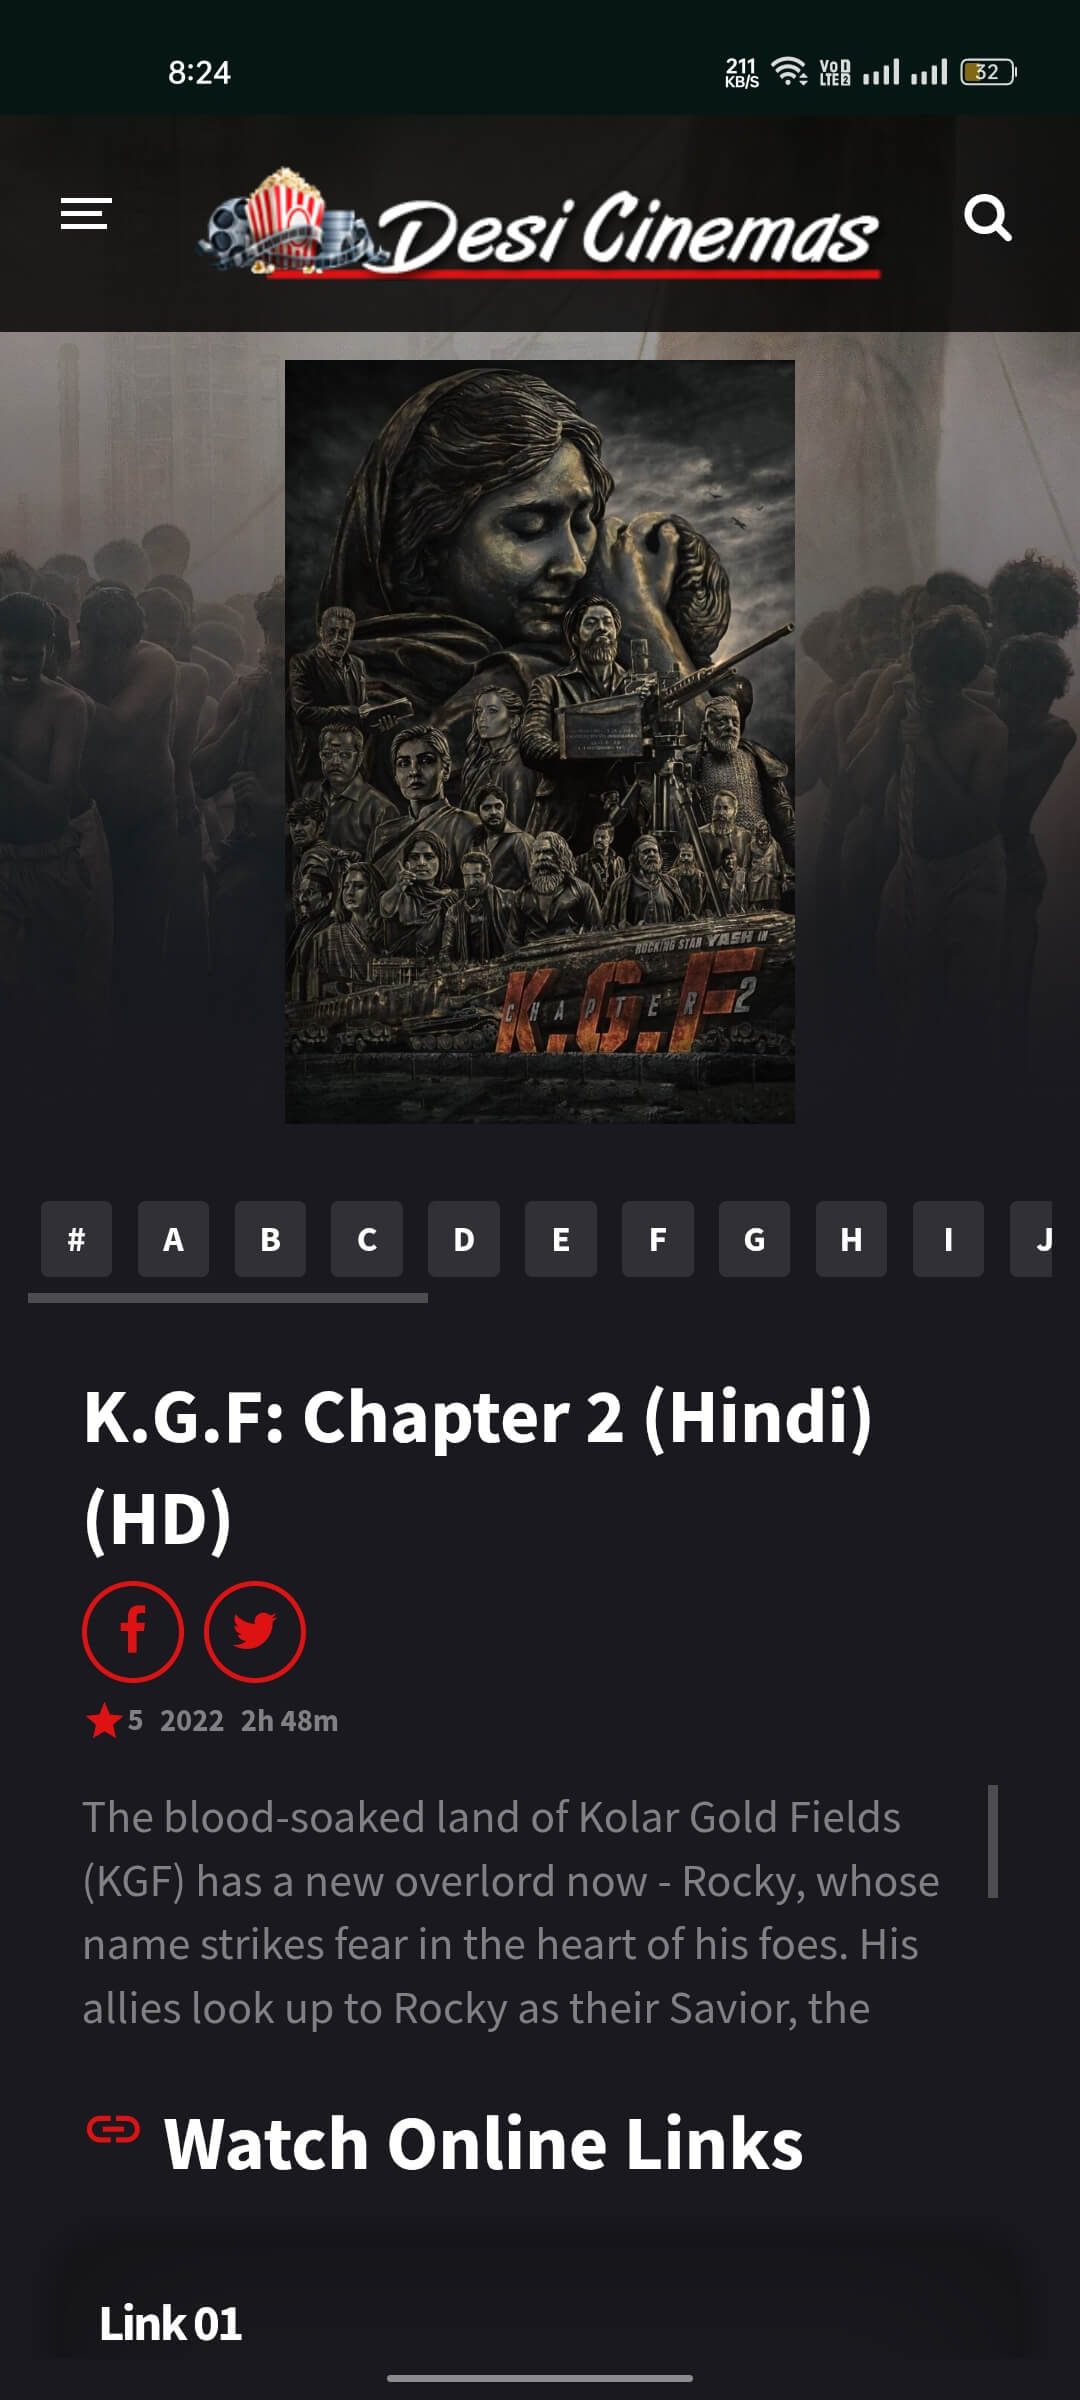1080x2400 pixels.
Task: Click the 2022 release year link
Action: click(192, 1721)
